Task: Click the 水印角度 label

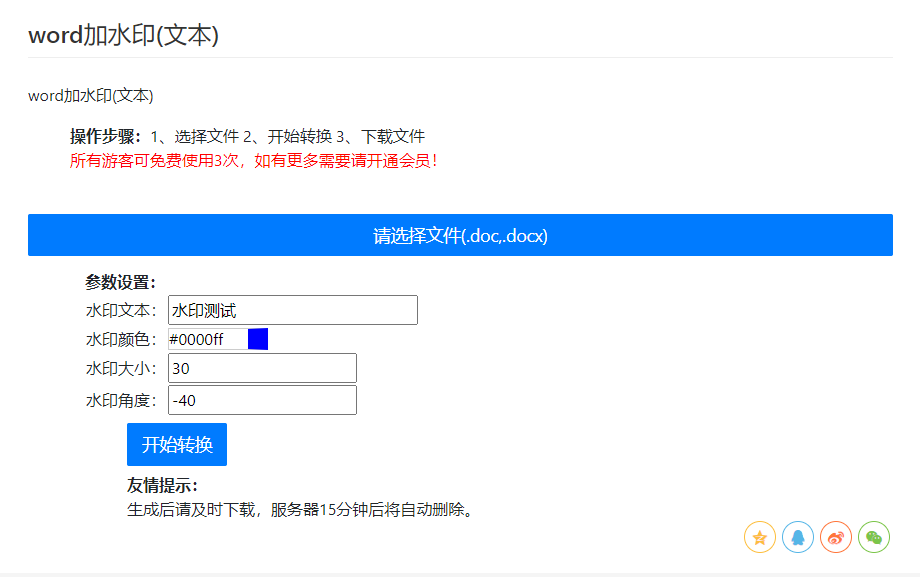Action: click(121, 401)
